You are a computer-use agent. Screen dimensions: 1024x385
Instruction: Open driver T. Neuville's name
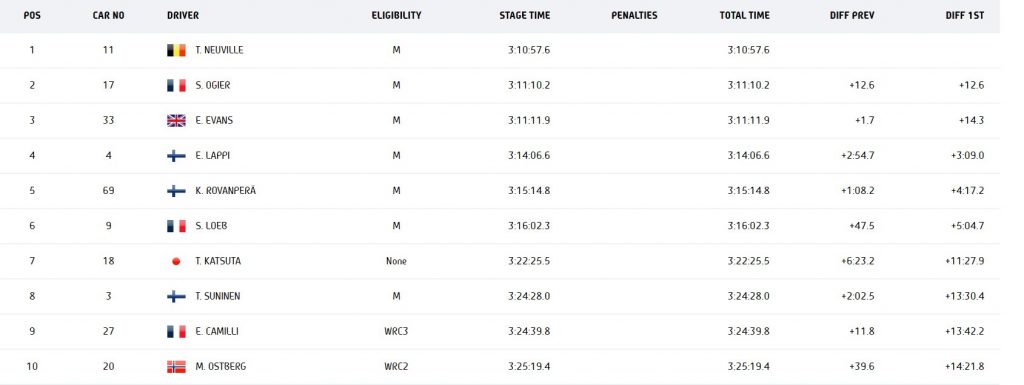click(219, 50)
